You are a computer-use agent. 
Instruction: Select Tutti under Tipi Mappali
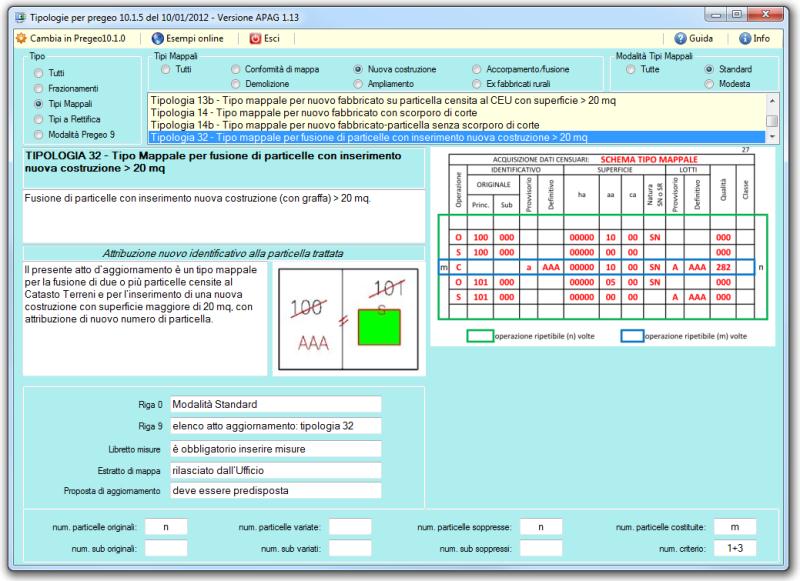[165, 69]
